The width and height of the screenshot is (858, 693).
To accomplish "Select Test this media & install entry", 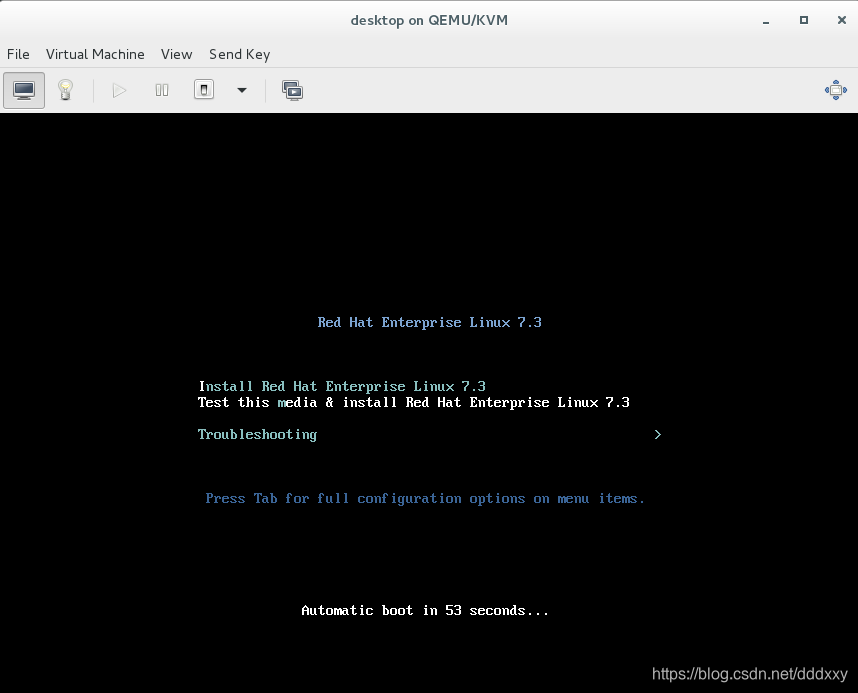I will 414,402.
